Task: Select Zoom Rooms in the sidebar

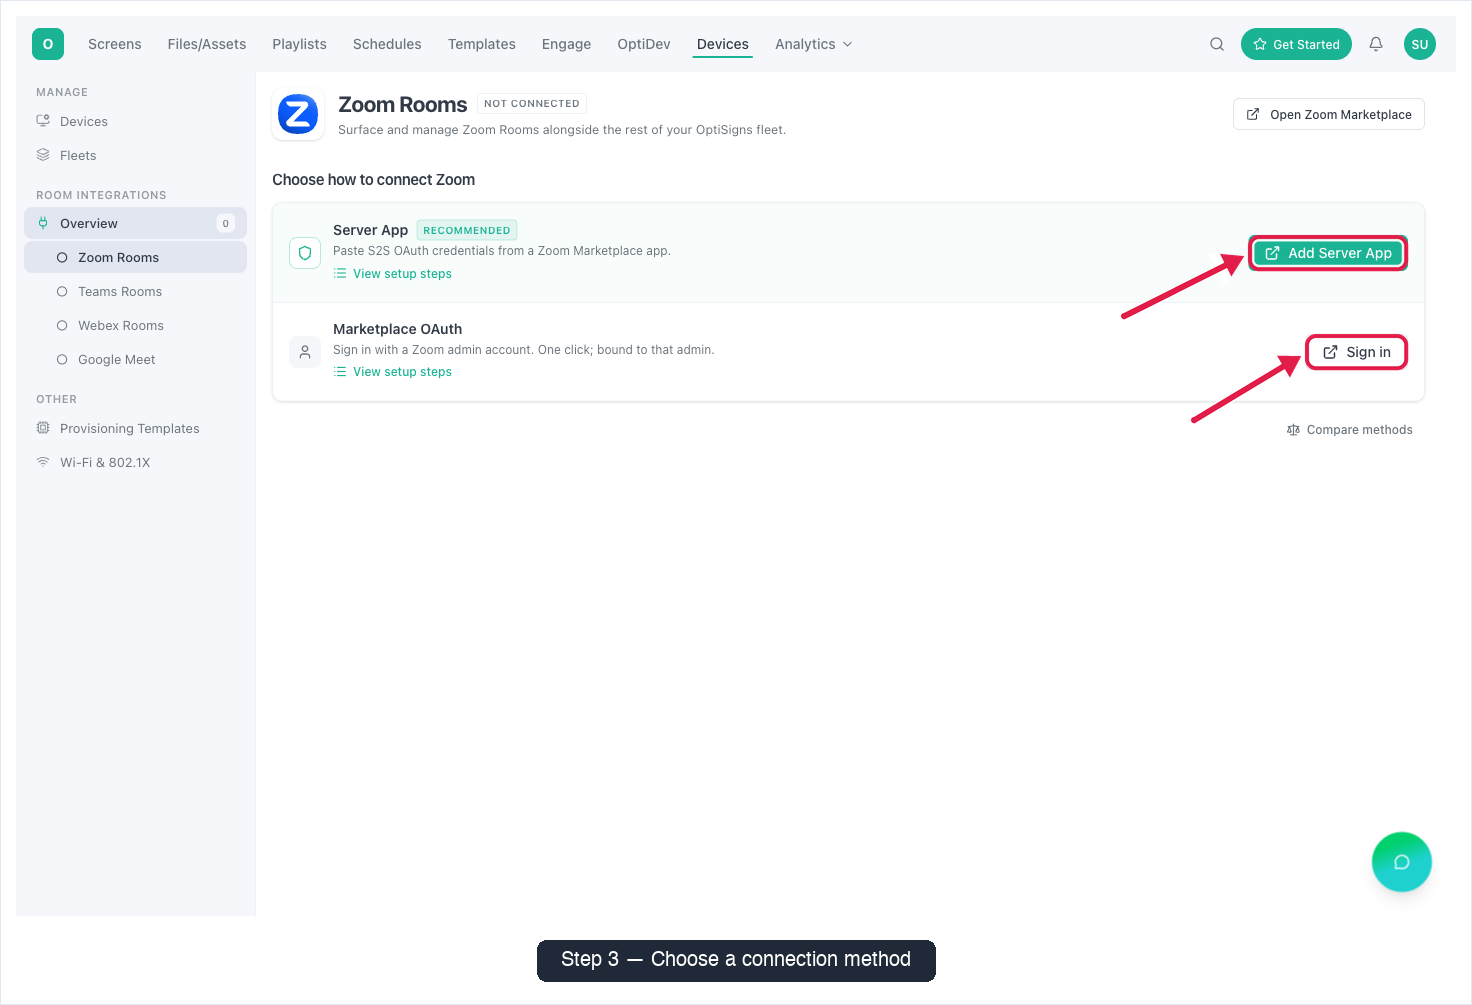Action: pyautogui.click(x=135, y=257)
